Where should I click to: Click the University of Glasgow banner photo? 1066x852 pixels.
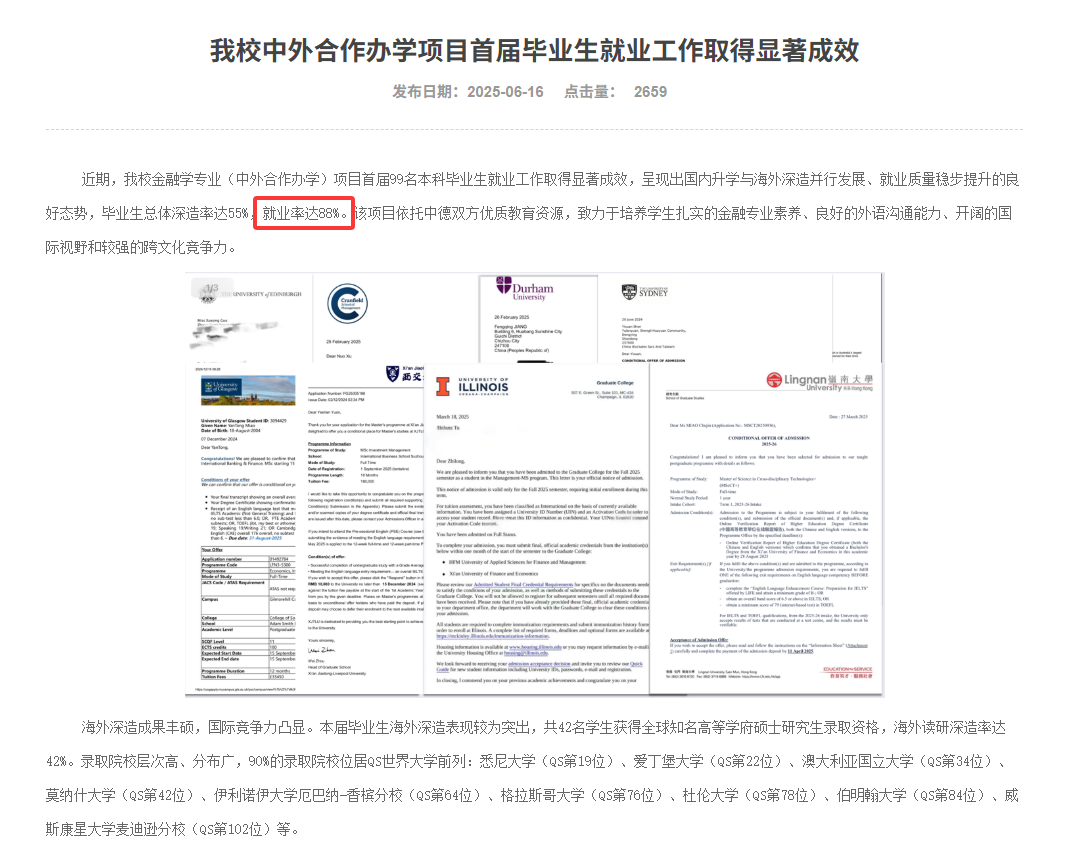248,391
